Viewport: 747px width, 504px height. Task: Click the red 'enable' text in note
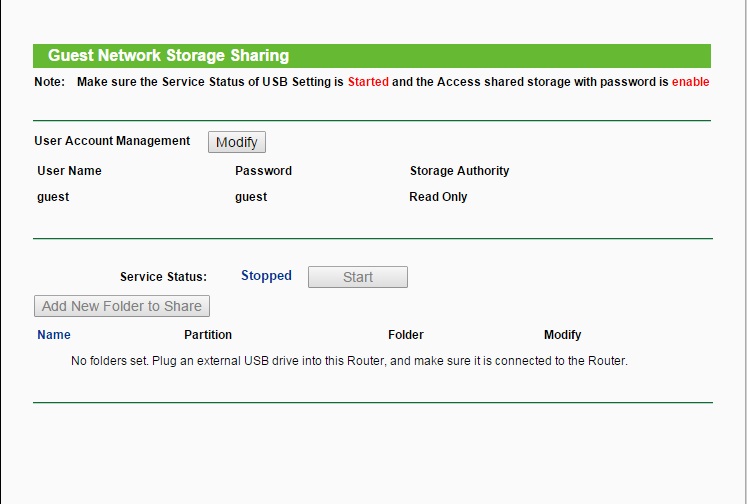(690, 82)
